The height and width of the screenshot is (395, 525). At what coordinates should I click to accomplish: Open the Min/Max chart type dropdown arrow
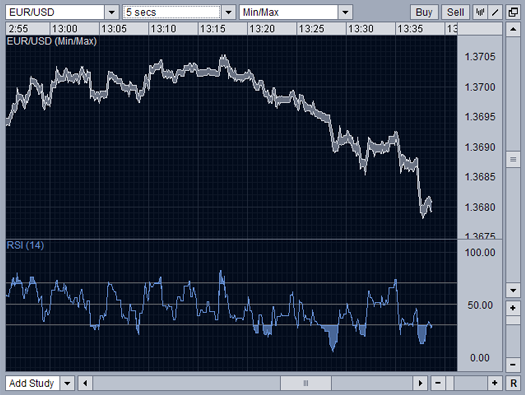click(x=345, y=12)
